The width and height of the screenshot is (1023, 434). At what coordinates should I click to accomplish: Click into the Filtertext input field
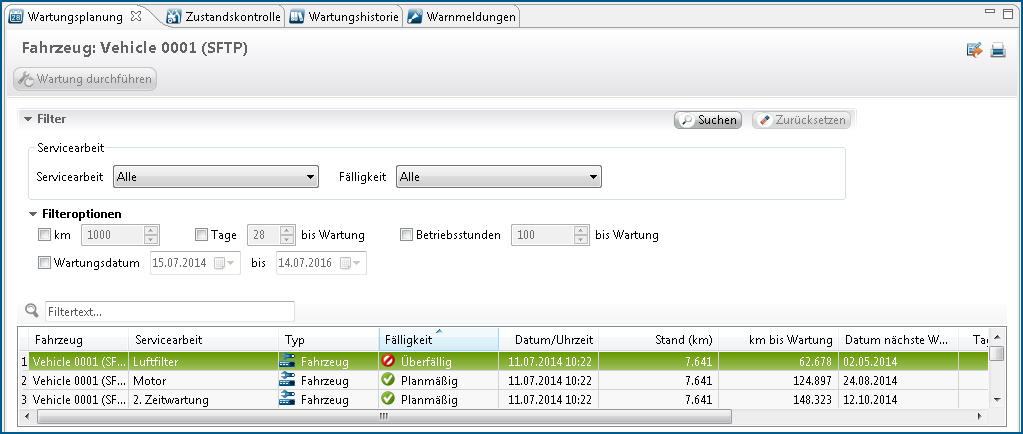tap(169, 311)
